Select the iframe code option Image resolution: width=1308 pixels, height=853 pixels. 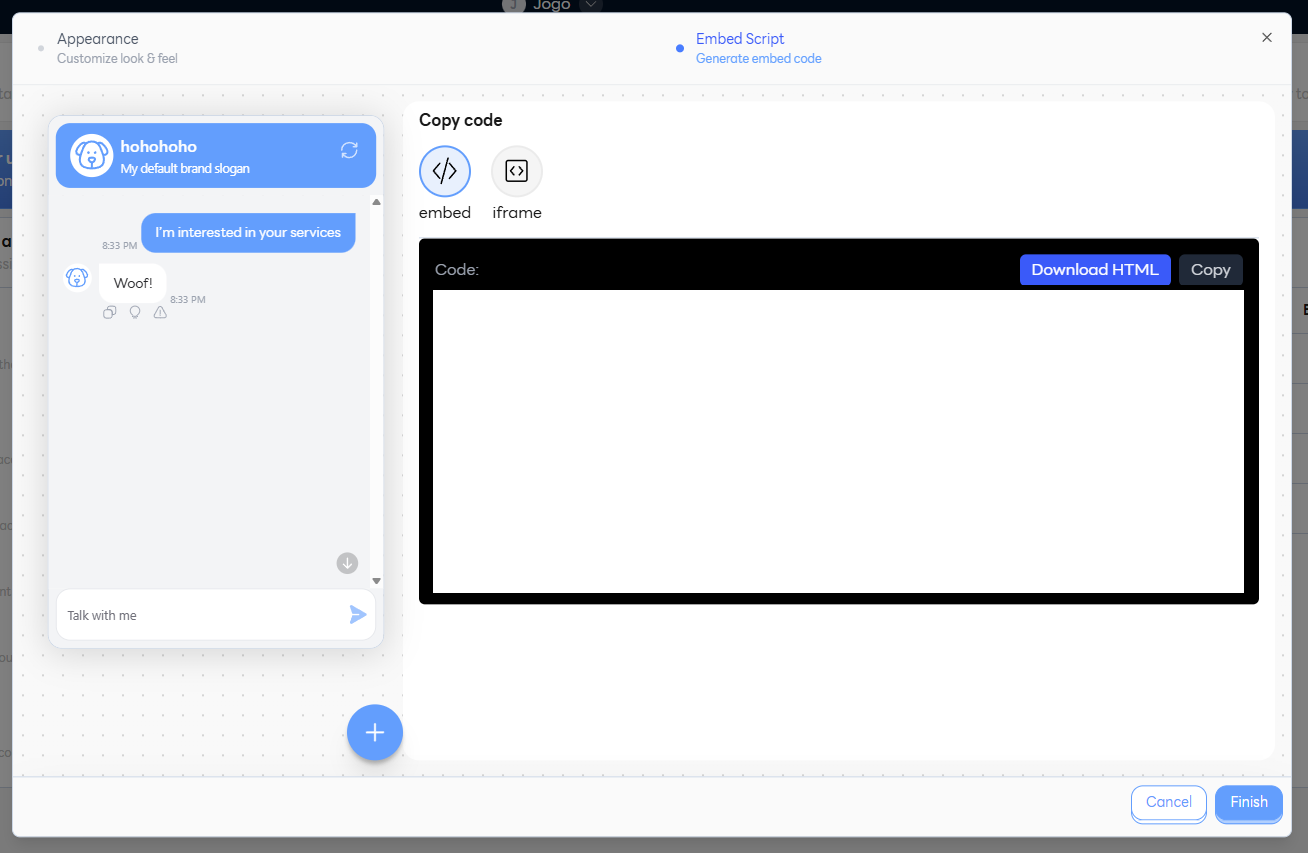coord(517,172)
